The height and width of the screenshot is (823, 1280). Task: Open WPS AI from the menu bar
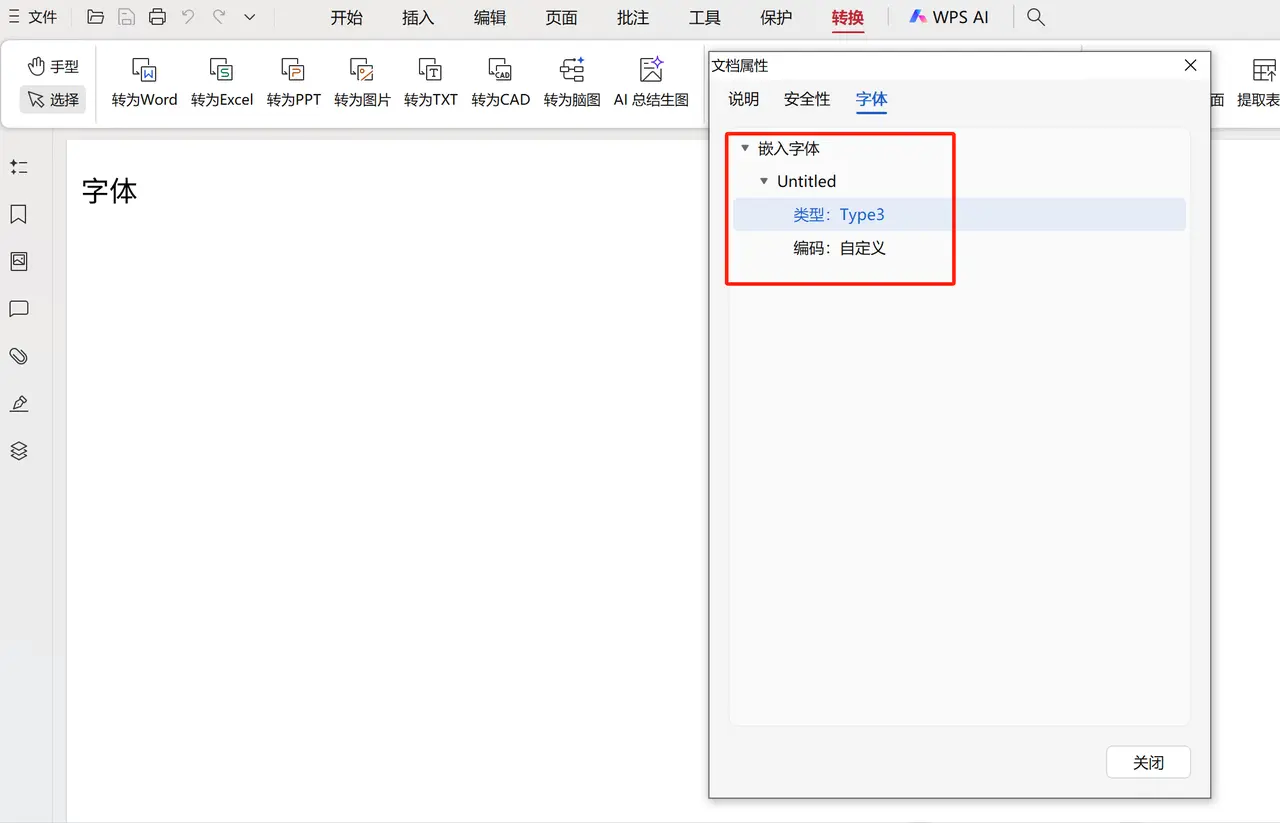tap(948, 17)
